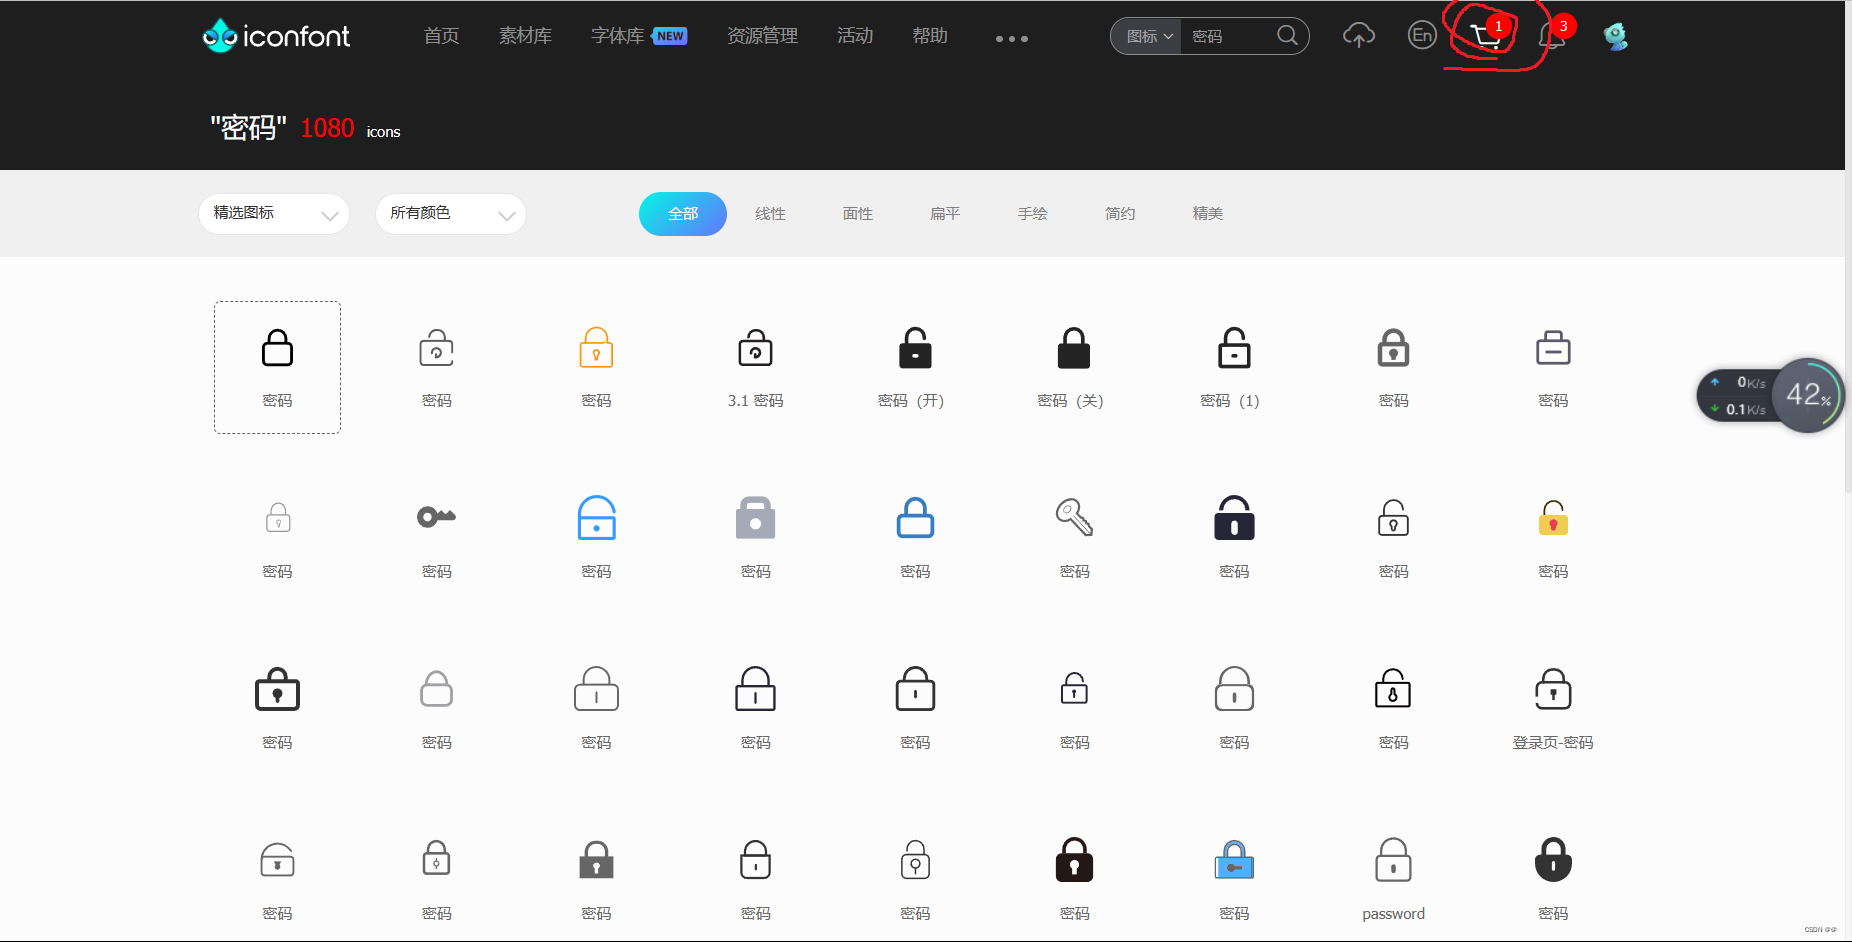Select the light blue open lock icon
This screenshot has width=1852, height=942.
click(x=597, y=518)
